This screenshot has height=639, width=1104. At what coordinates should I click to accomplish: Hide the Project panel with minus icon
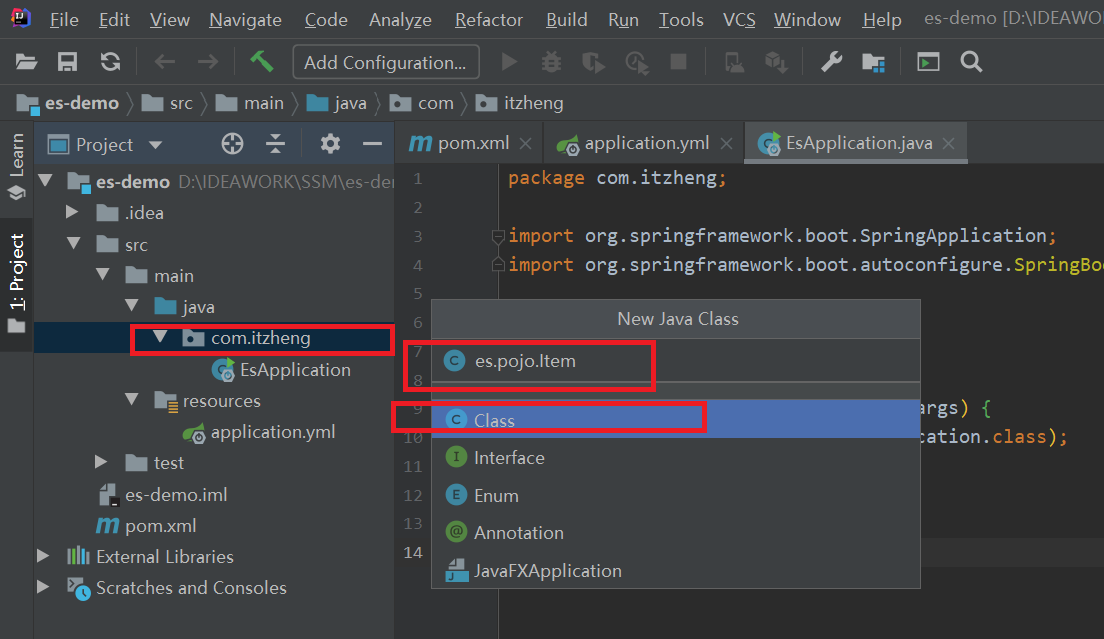coord(372,144)
